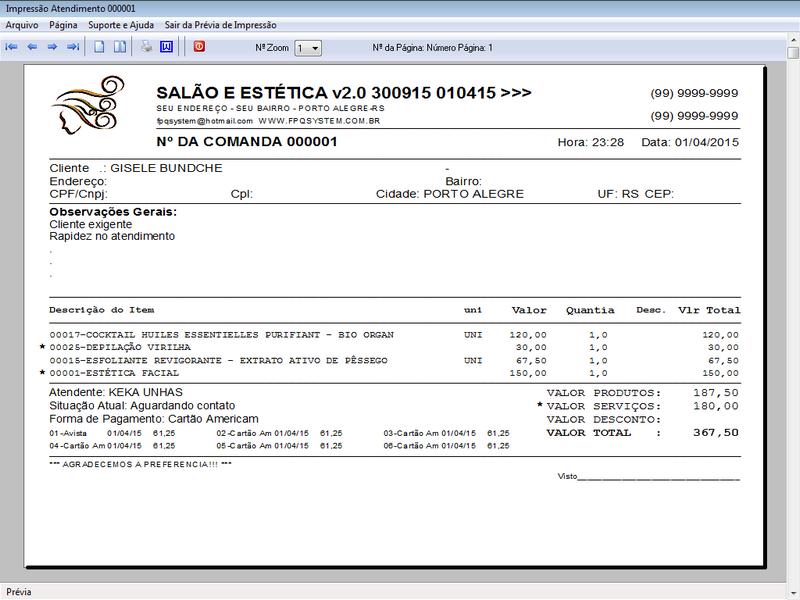This screenshot has width=800, height=600.
Task: Click 'VALOR SERVIÇOS:' label
Action: pyautogui.click(x=604, y=406)
